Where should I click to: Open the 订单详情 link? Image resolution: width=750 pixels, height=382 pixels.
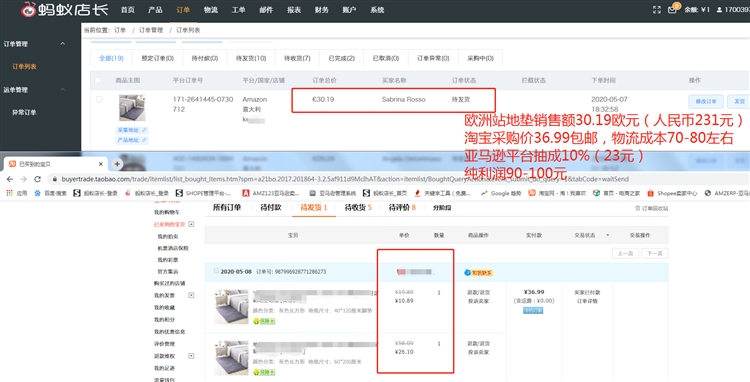pos(588,301)
